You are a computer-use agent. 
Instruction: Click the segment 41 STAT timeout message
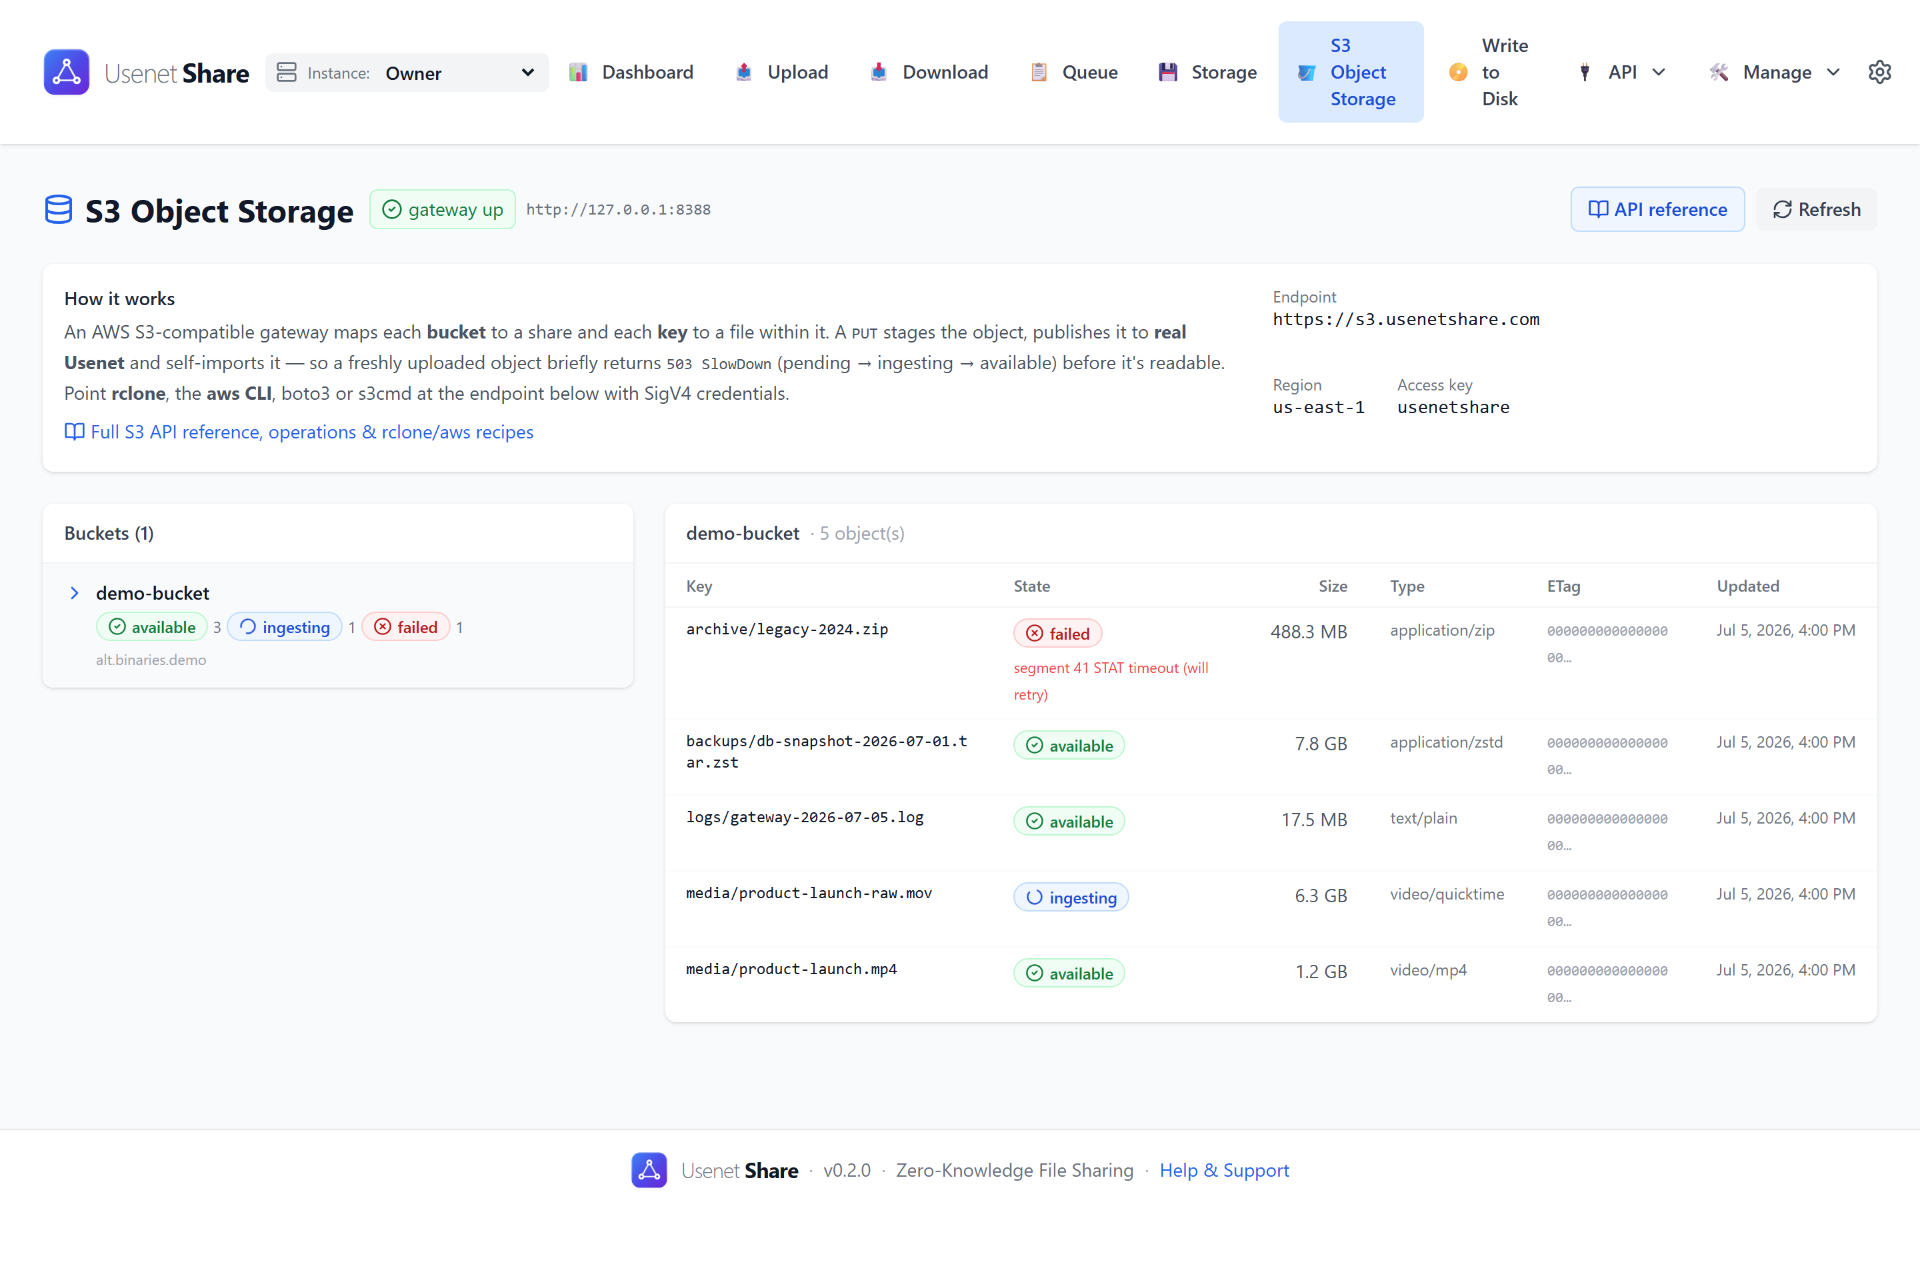coord(1111,681)
